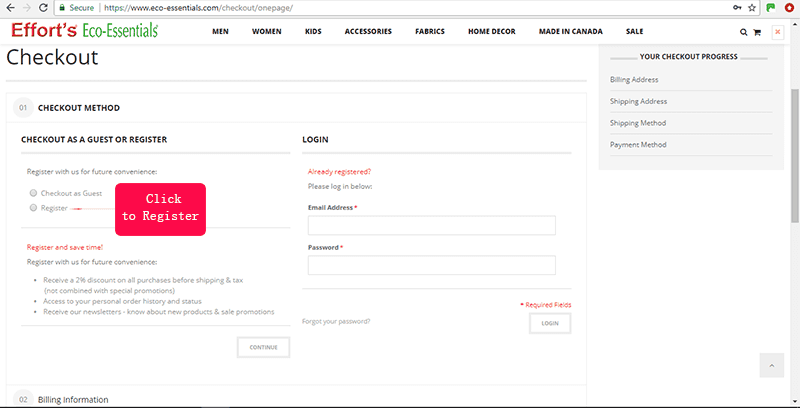The image size is (800, 408).
Task: Open the shopping cart icon
Action: [x=757, y=32]
